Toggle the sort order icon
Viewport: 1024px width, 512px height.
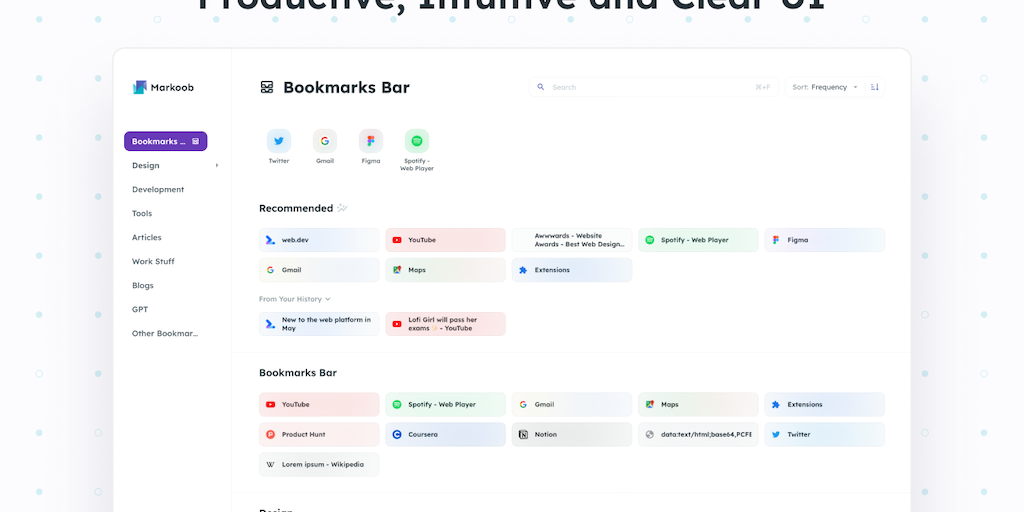[x=875, y=87]
